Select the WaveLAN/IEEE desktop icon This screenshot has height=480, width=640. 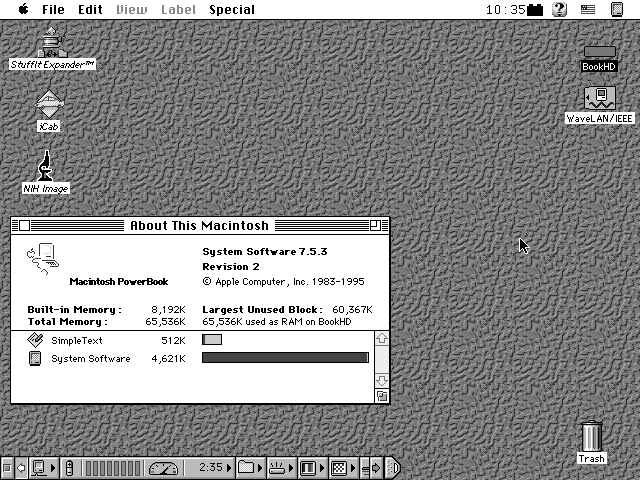click(x=599, y=98)
